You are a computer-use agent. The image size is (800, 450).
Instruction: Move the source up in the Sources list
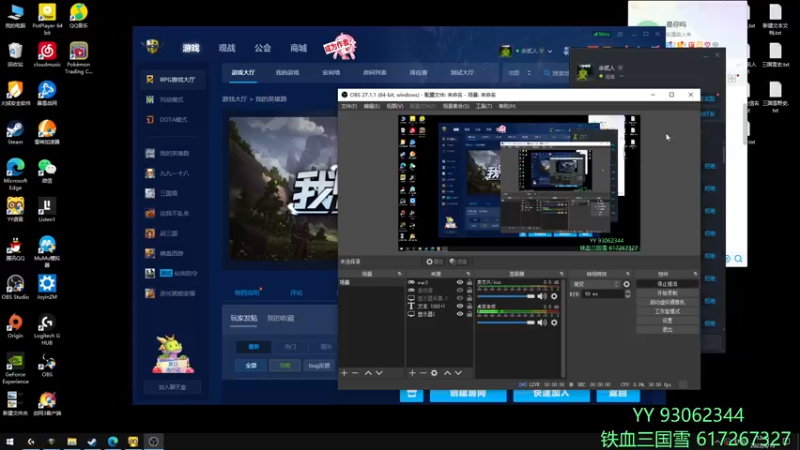point(447,373)
